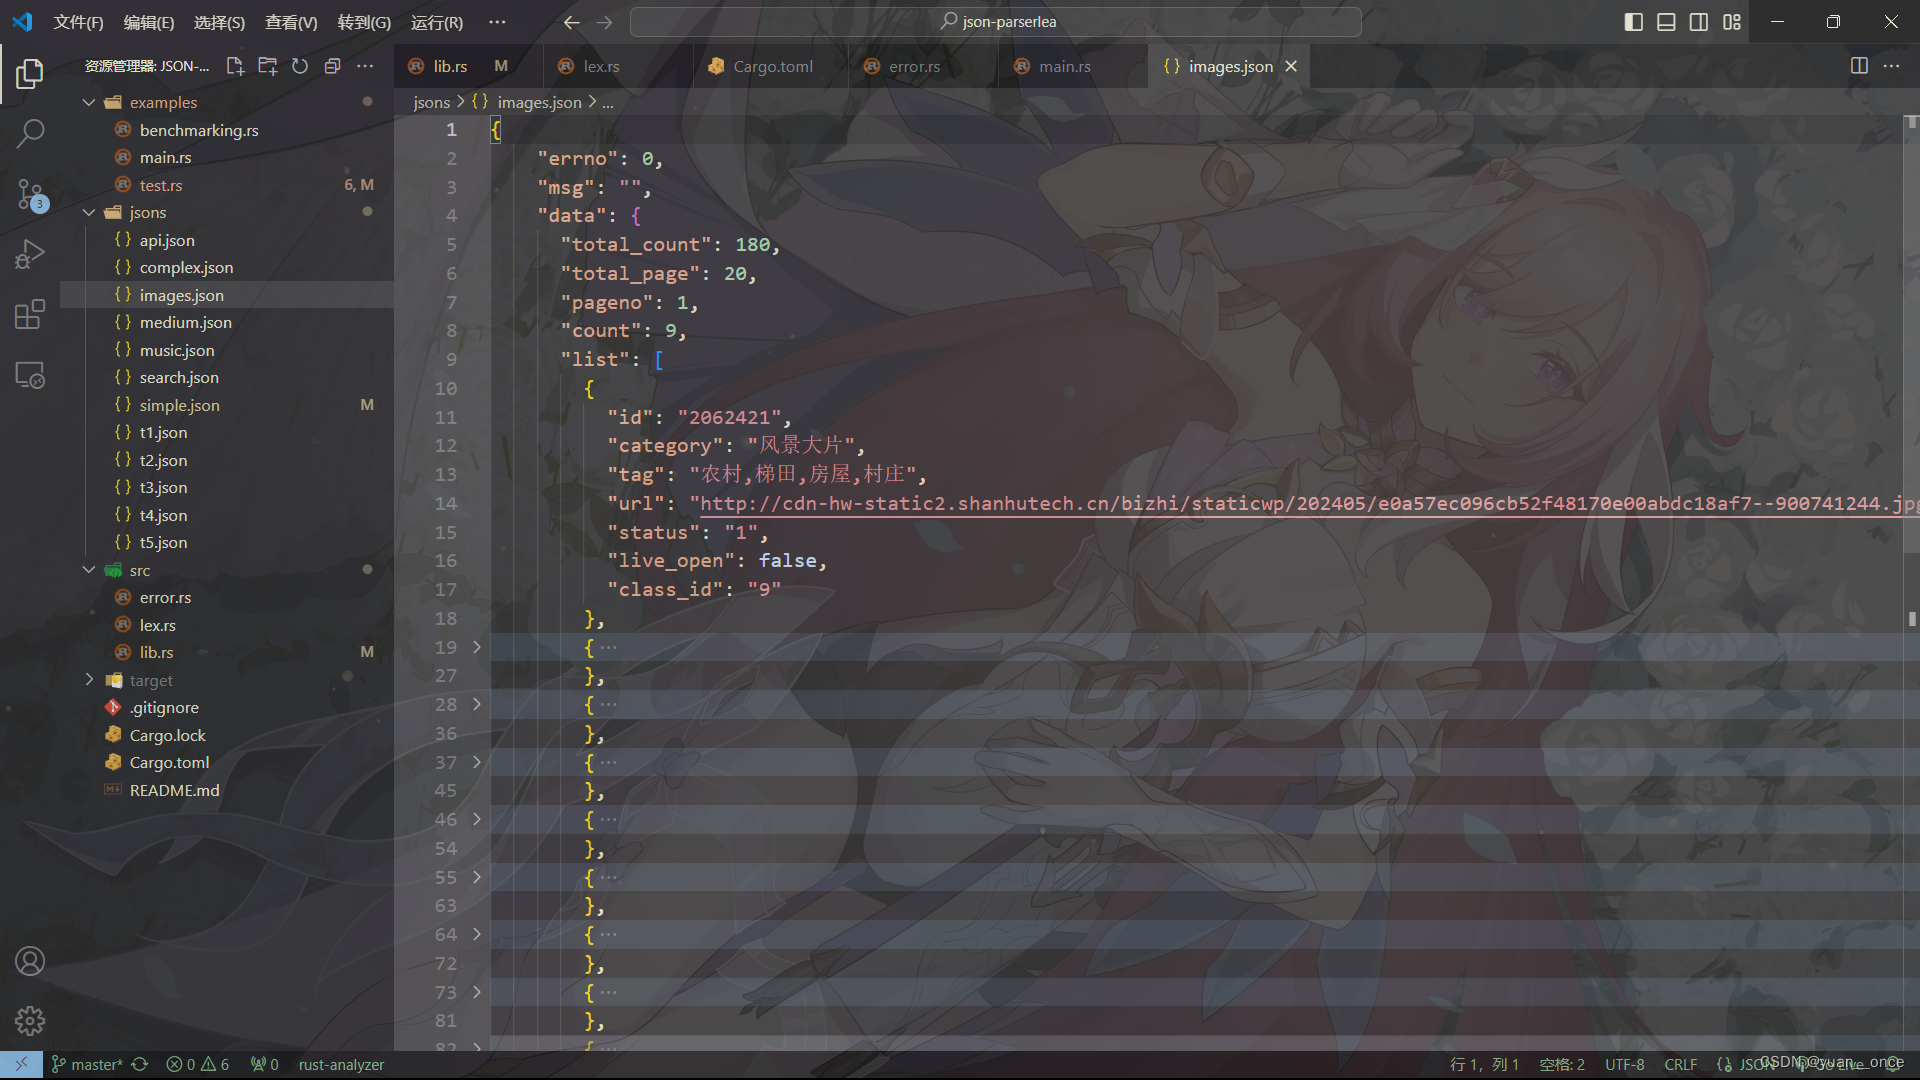This screenshot has width=1920, height=1080.
Task: Click the Split Editor Right icon
Action: click(x=1859, y=66)
